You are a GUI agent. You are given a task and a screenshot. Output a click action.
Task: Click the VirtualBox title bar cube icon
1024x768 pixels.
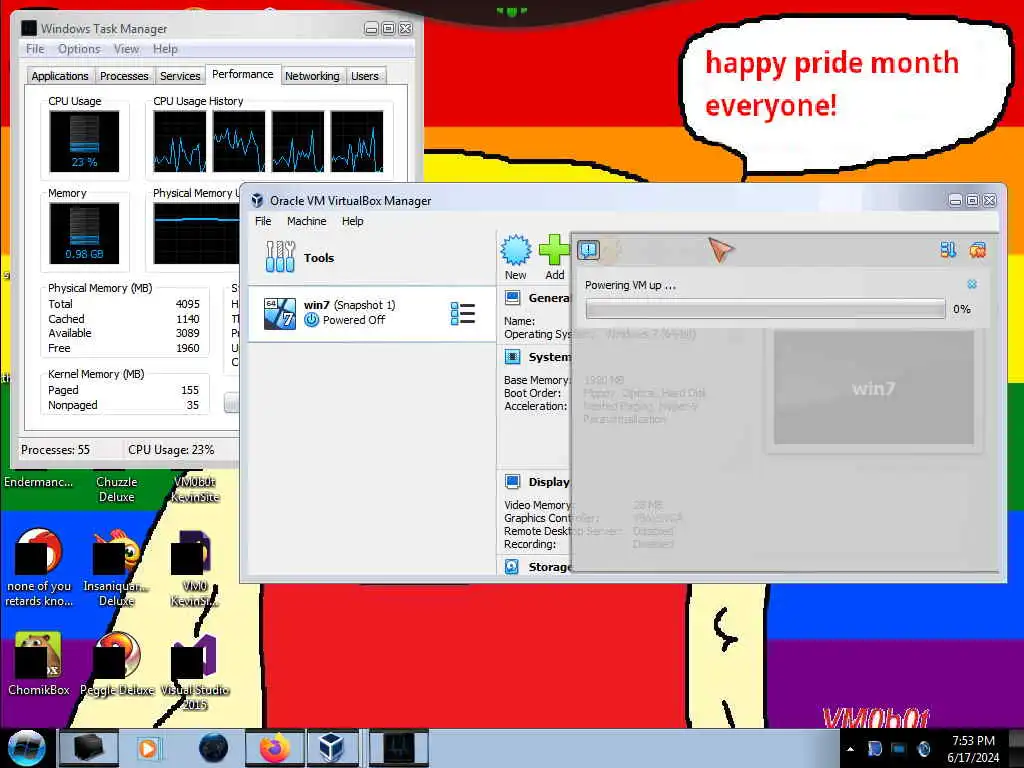(x=257, y=200)
